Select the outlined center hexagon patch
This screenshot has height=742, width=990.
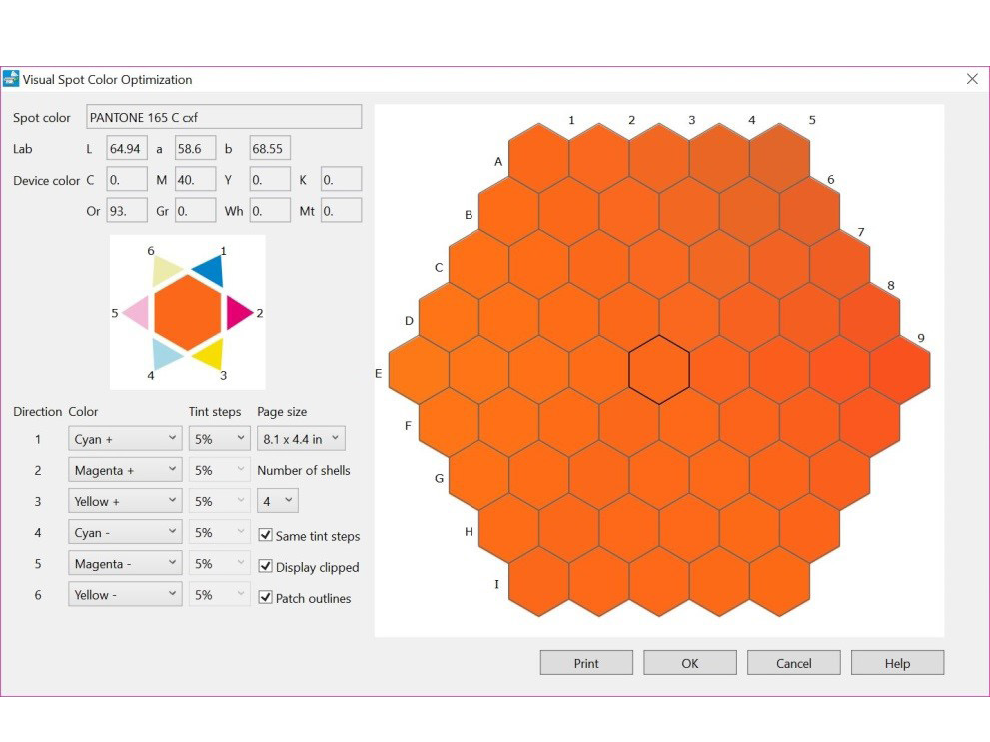click(659, 370)
